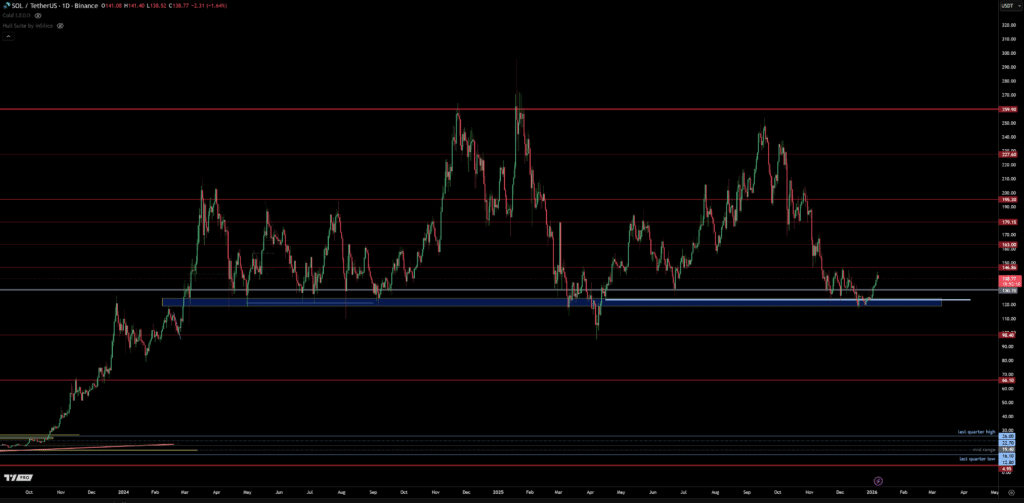The width and height of the screenshot is (1024, 503).
Task: Toggle visibility of Hull Suite indicator
Action: (60, 25)
